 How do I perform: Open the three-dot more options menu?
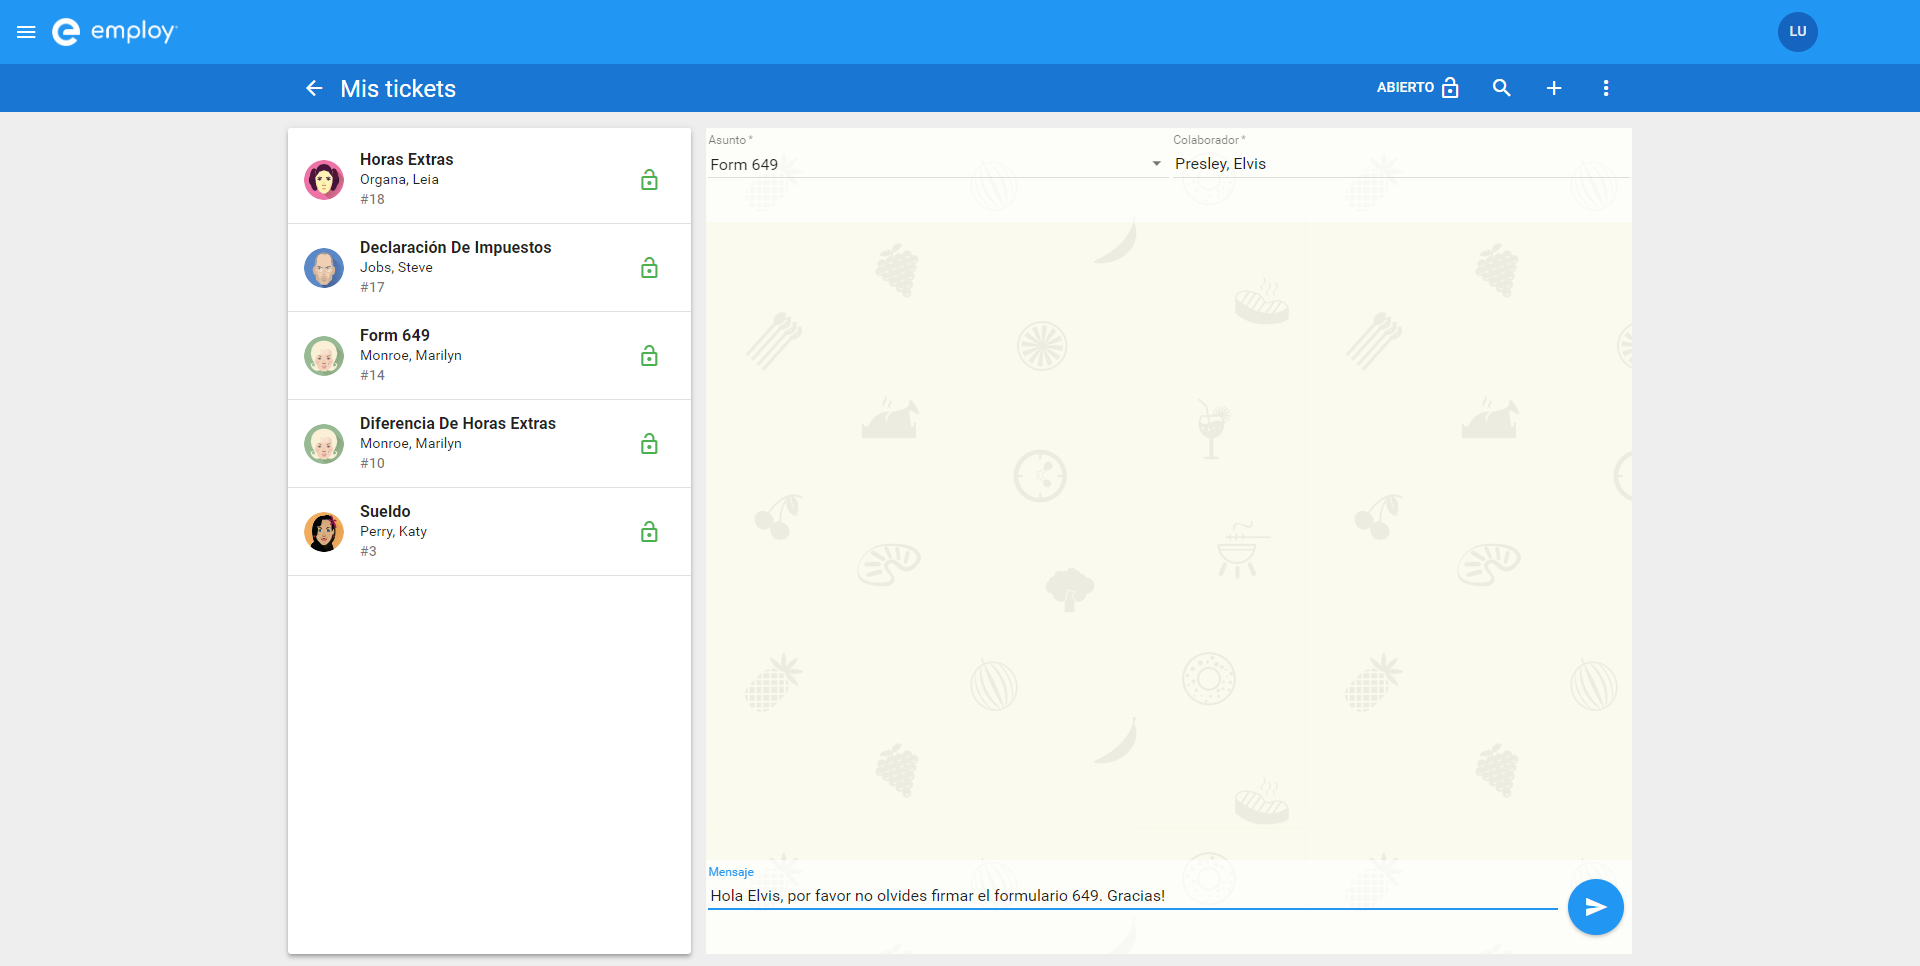pyautogui.click(x=1606, y=88)
